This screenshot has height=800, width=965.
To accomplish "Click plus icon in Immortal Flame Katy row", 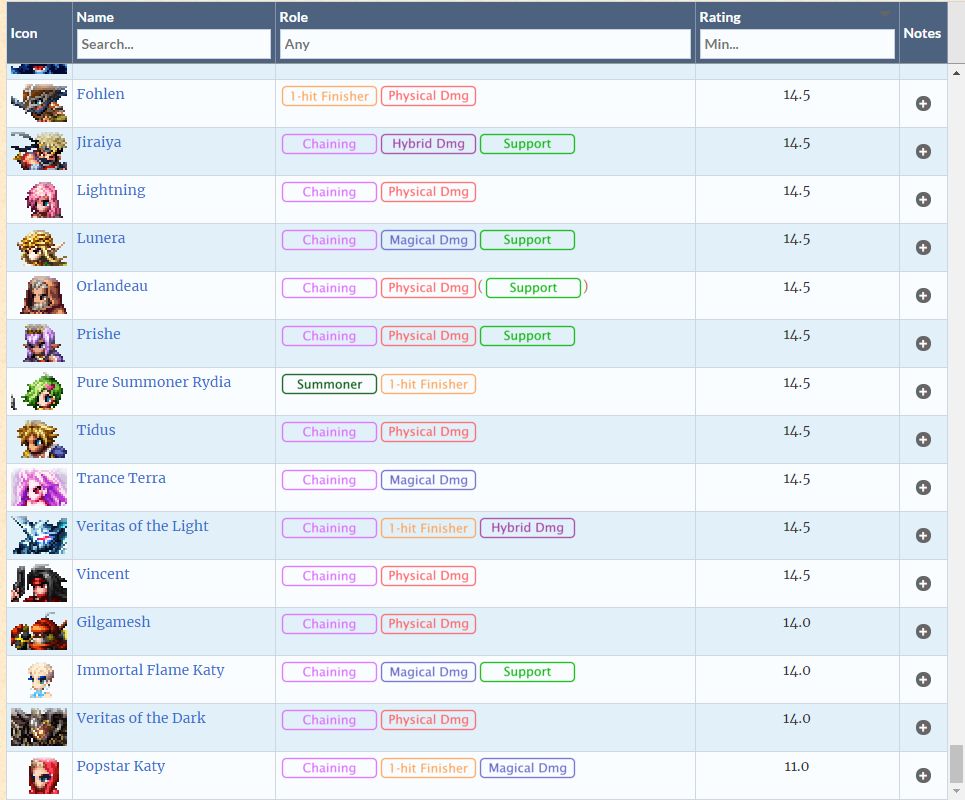I will [923, 679].
